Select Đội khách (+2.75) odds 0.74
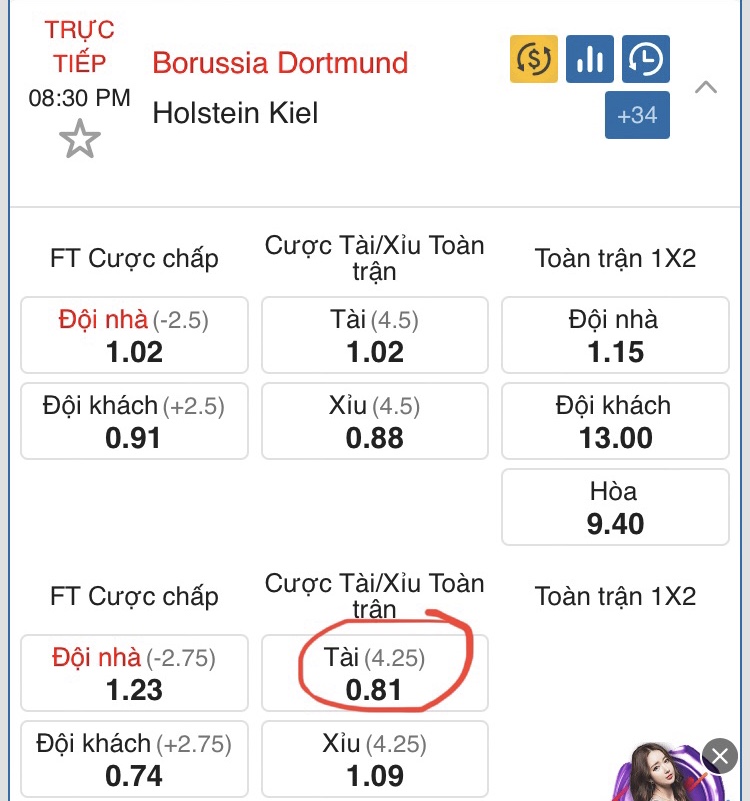The width and height of the screenshot is (750, 801). pyautogui.click(x=134, y=759)
